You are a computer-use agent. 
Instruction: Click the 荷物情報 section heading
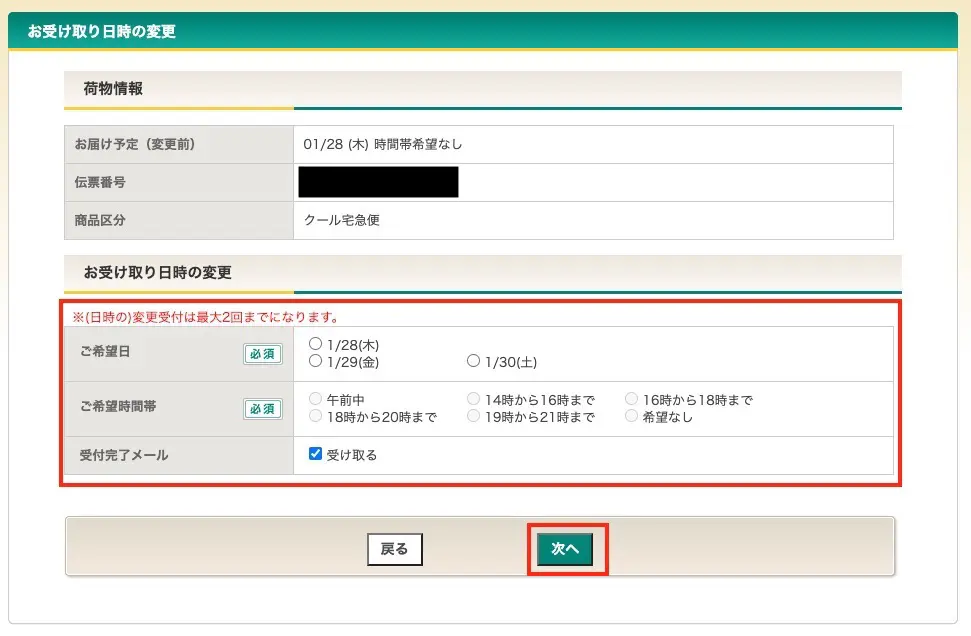pyautogui.click(x=113, y=89)
